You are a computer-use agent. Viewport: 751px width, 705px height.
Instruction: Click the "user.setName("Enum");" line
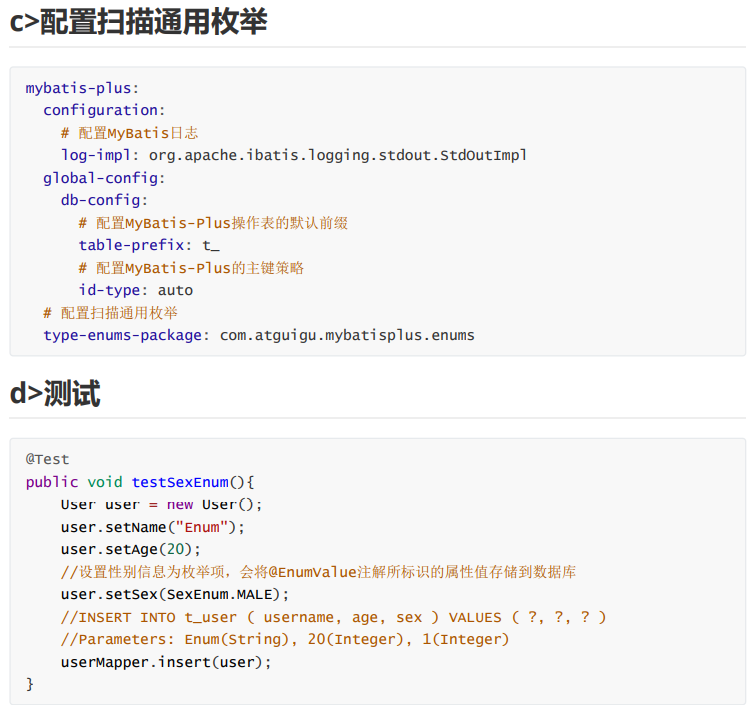[x=152, y=526]
